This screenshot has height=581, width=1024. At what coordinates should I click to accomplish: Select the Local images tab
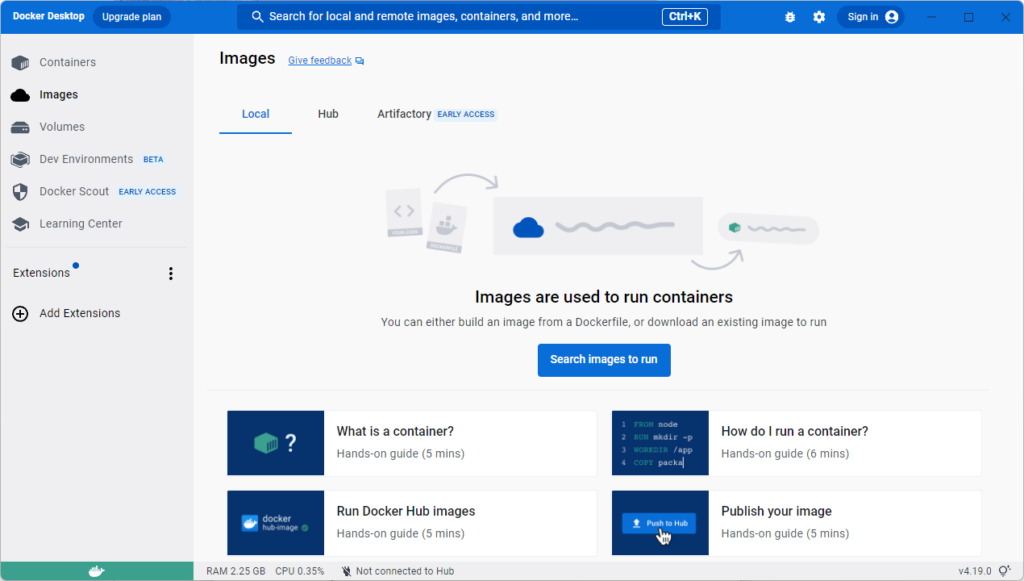pos(255,114)
